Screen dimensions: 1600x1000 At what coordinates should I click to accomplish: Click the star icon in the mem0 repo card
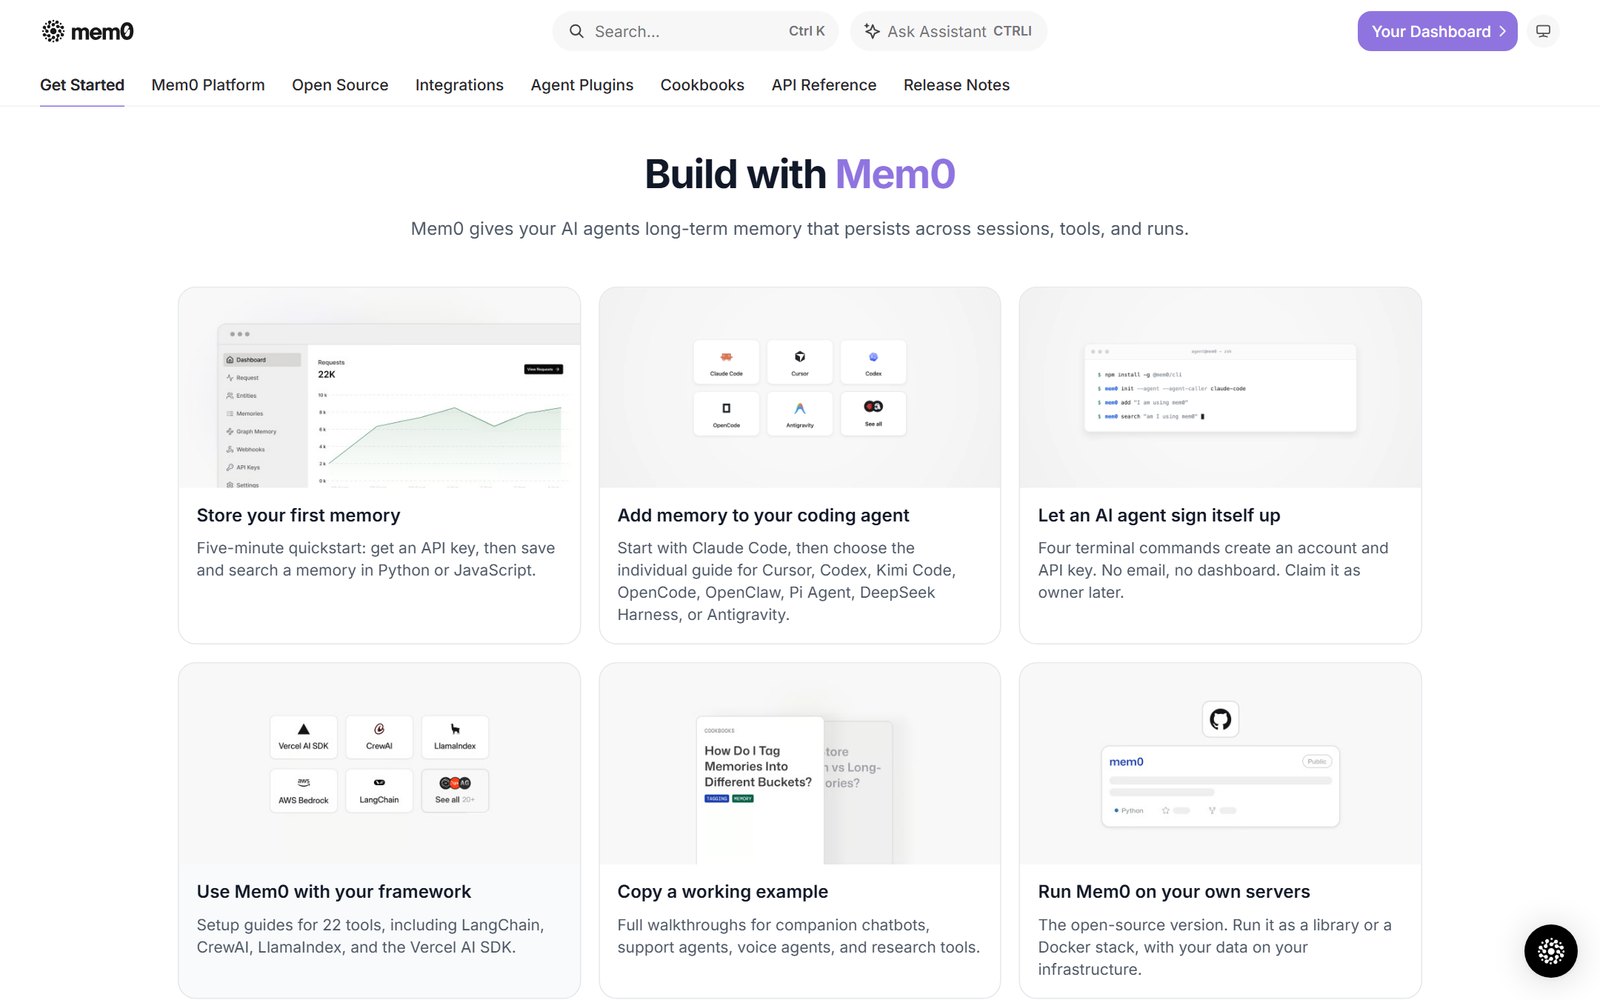(x=1166, y=810)
